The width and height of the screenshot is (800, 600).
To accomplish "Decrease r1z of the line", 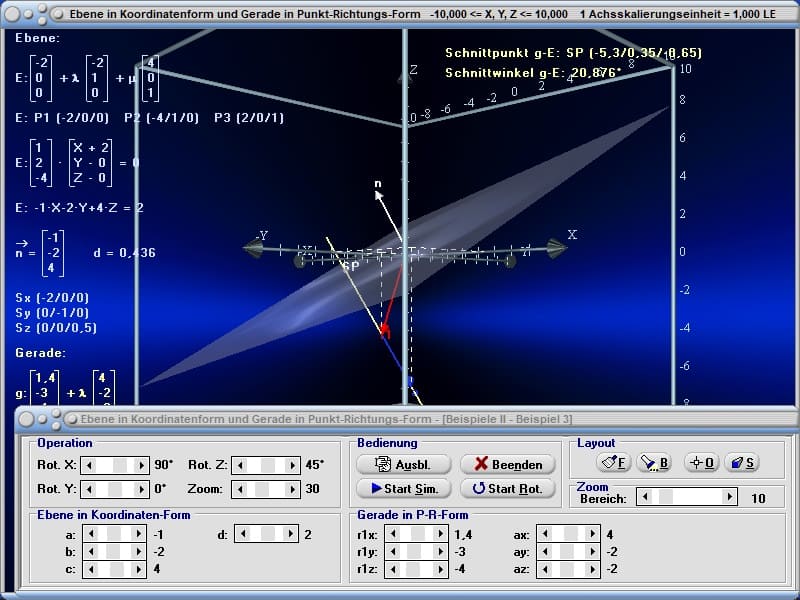I will pos(393,569).
